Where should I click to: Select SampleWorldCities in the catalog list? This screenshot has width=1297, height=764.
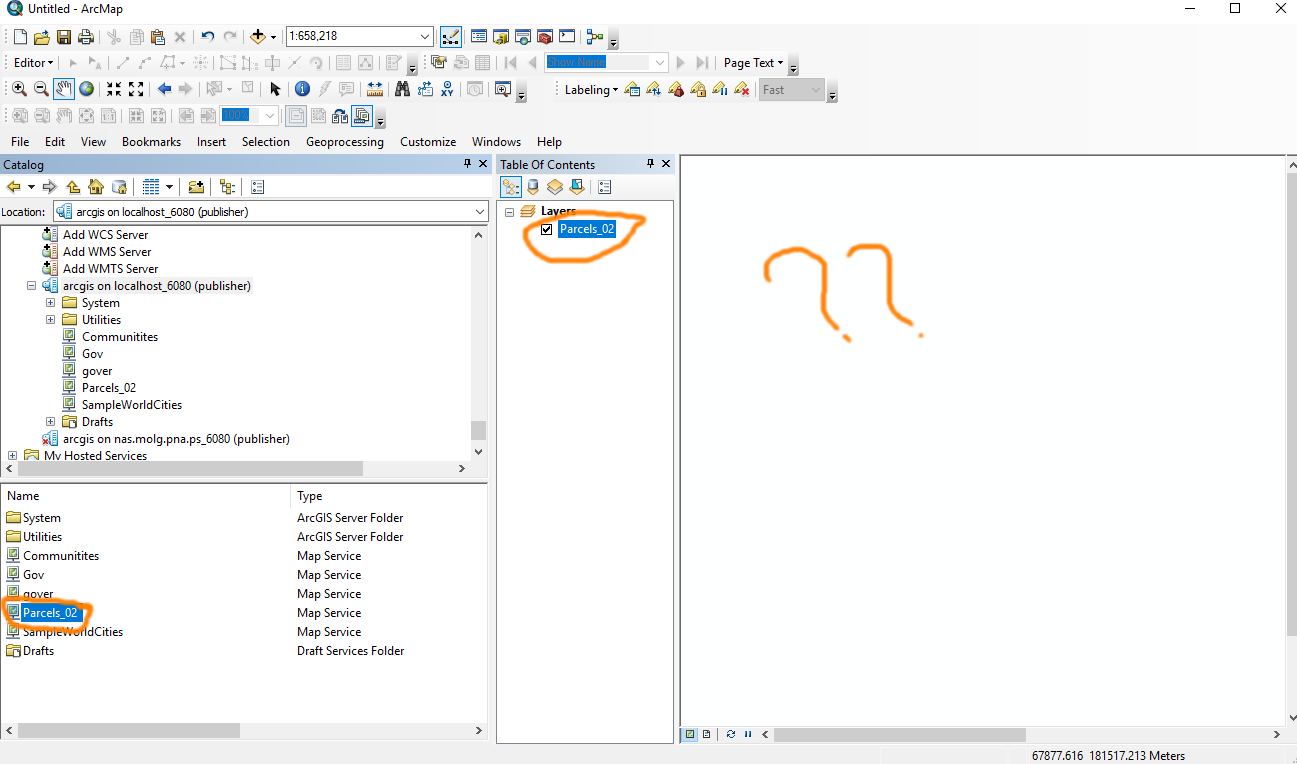point(73,632)
